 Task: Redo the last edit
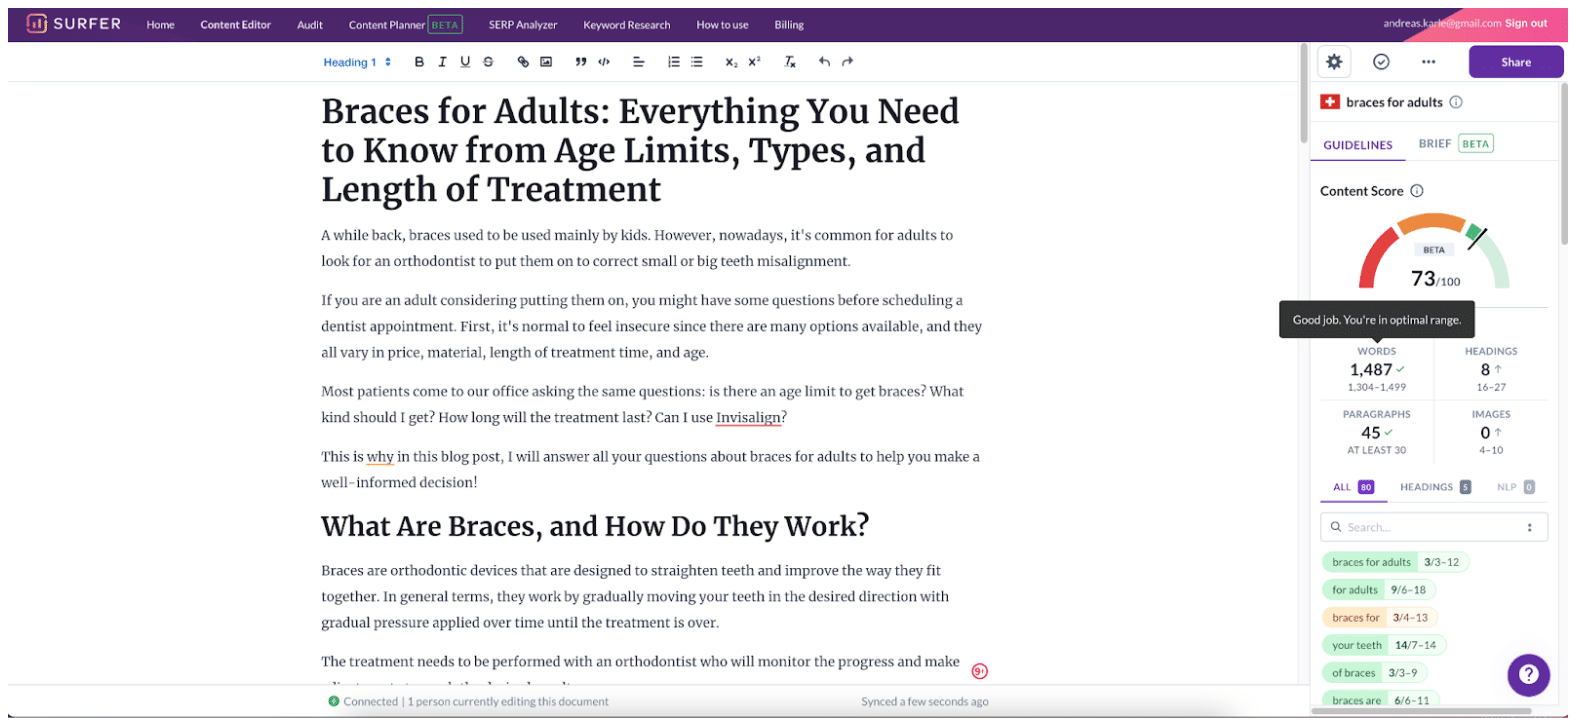click(x=847, y=62)
